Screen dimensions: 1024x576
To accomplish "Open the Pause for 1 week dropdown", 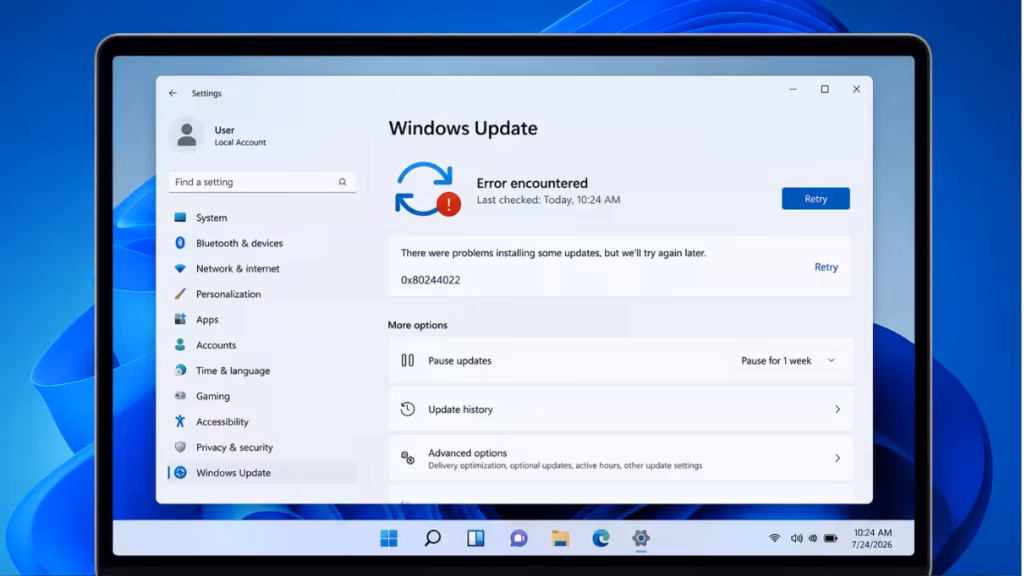I will coord(788,360).
